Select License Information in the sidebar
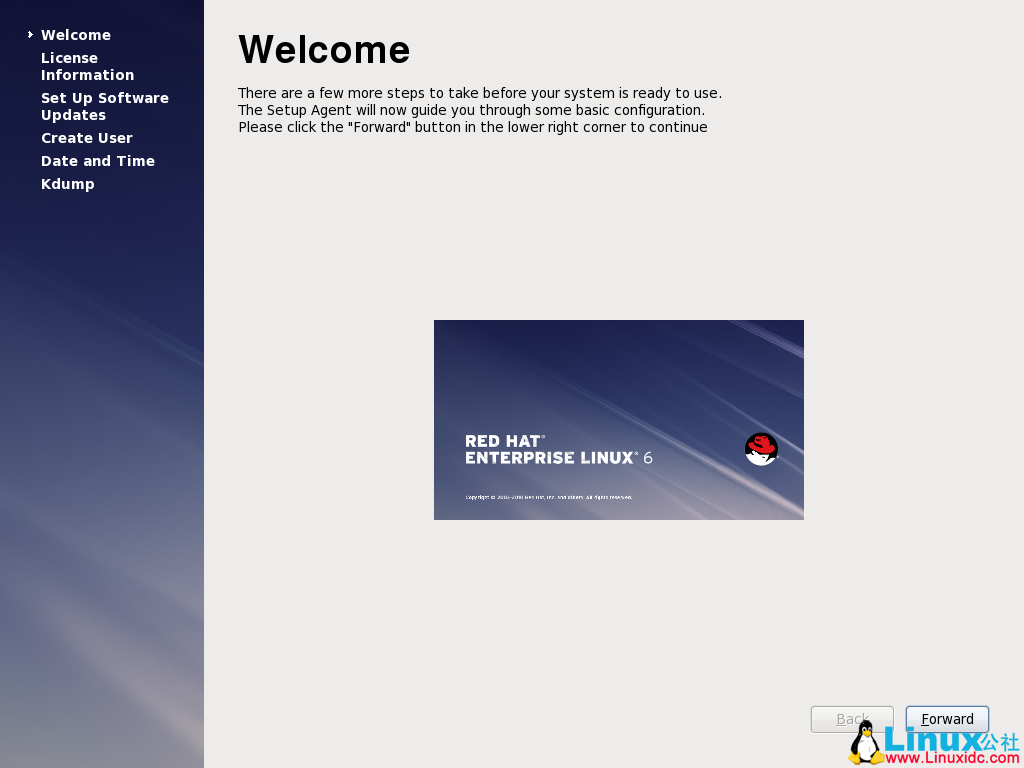This screenshot has height=768, width=1024. pos(87,66)
